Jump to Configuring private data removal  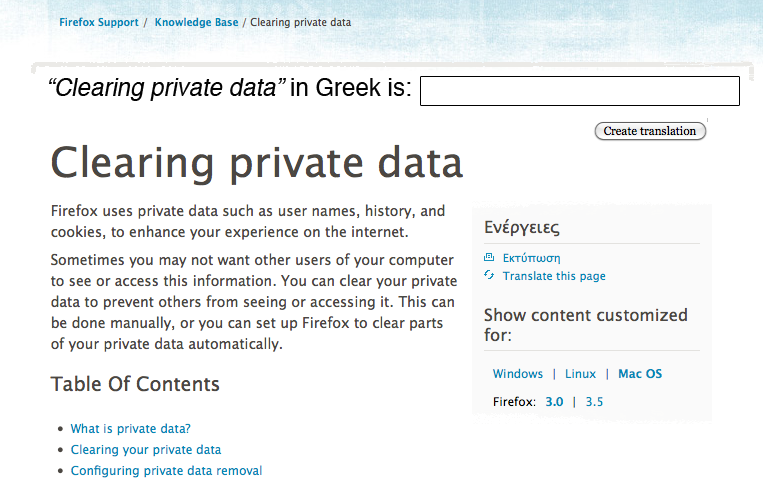(x=166, y=471)
